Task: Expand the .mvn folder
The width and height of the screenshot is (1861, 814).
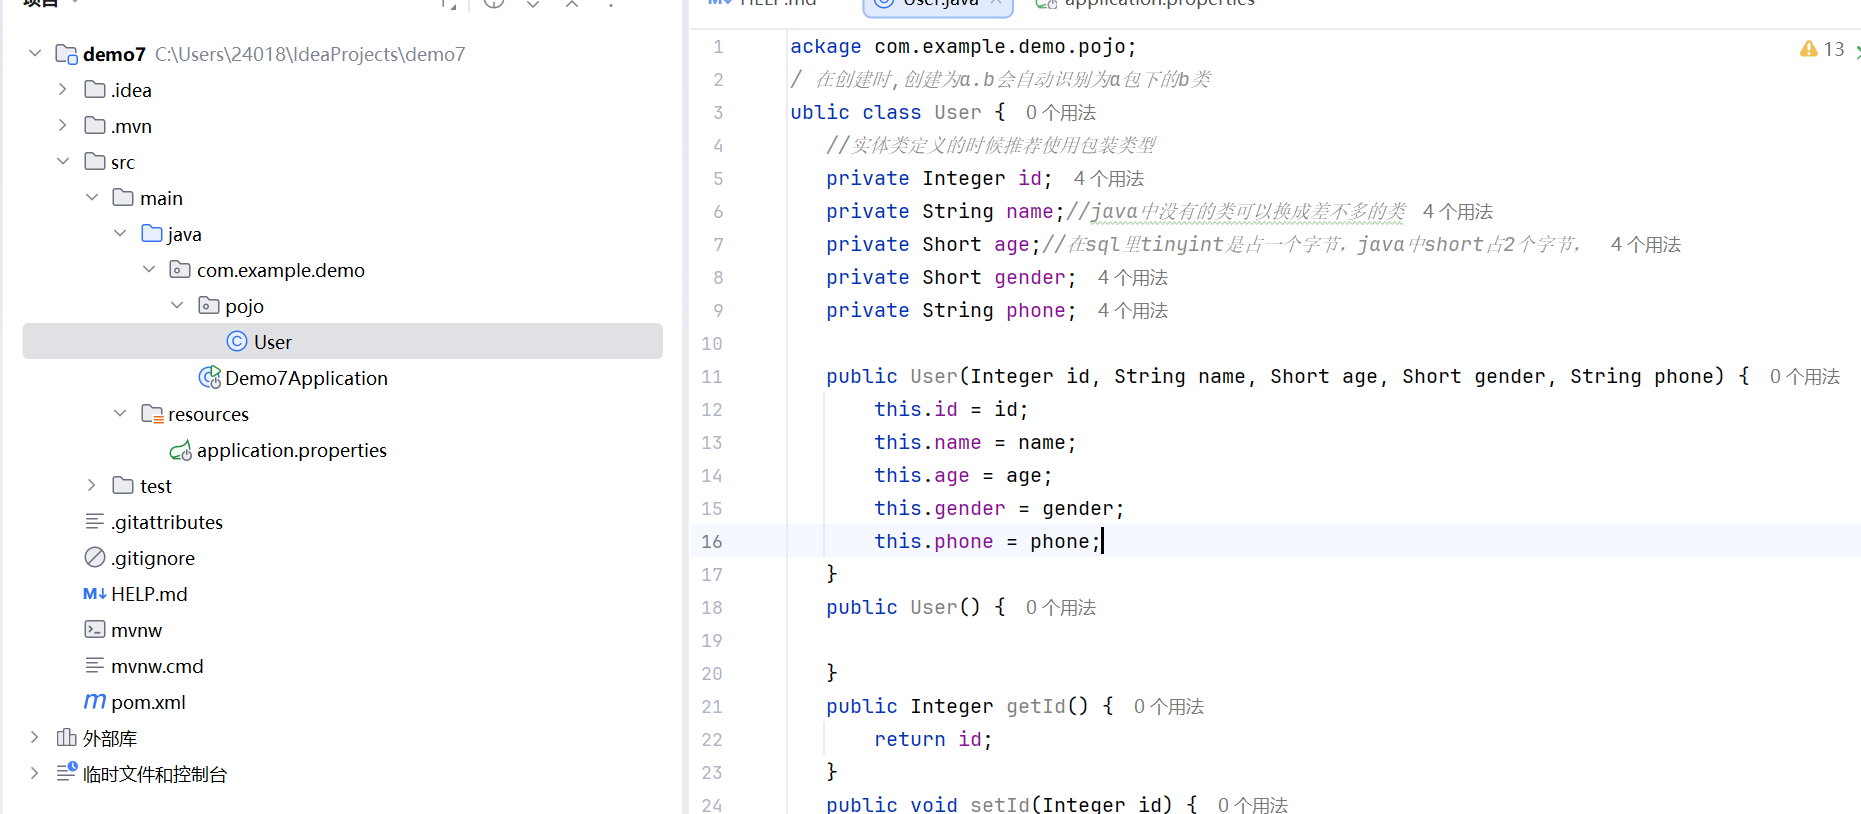Action: click(63, 126)
